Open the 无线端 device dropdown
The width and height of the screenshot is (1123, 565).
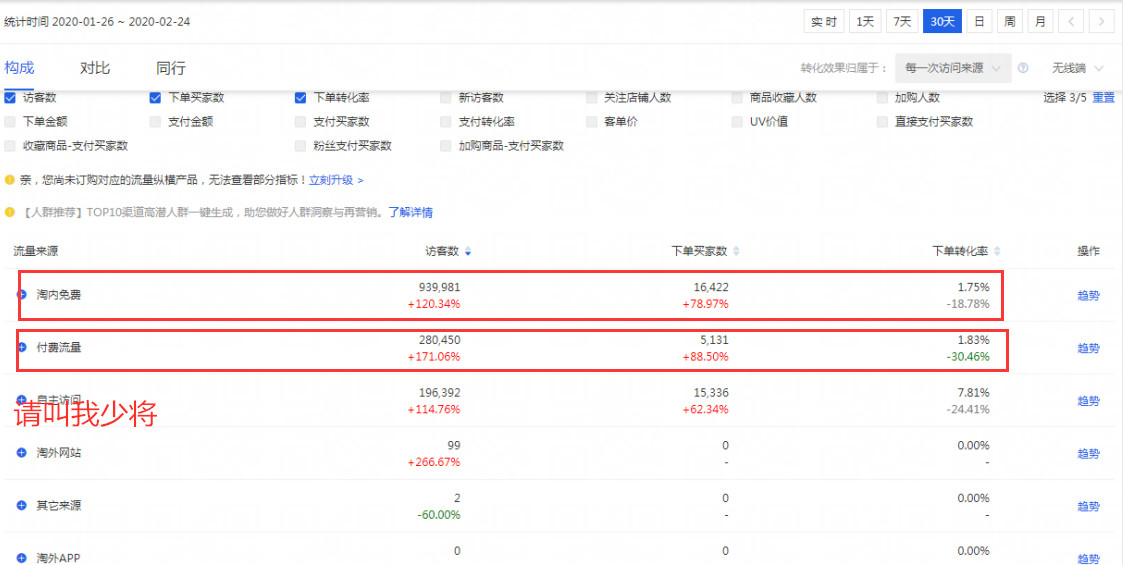coord(1077,68)
